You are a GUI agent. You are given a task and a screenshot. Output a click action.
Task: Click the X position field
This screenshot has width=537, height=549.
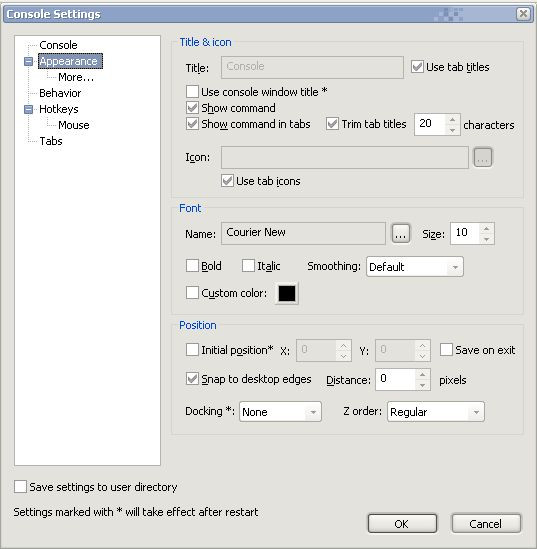tap(316, 350)
